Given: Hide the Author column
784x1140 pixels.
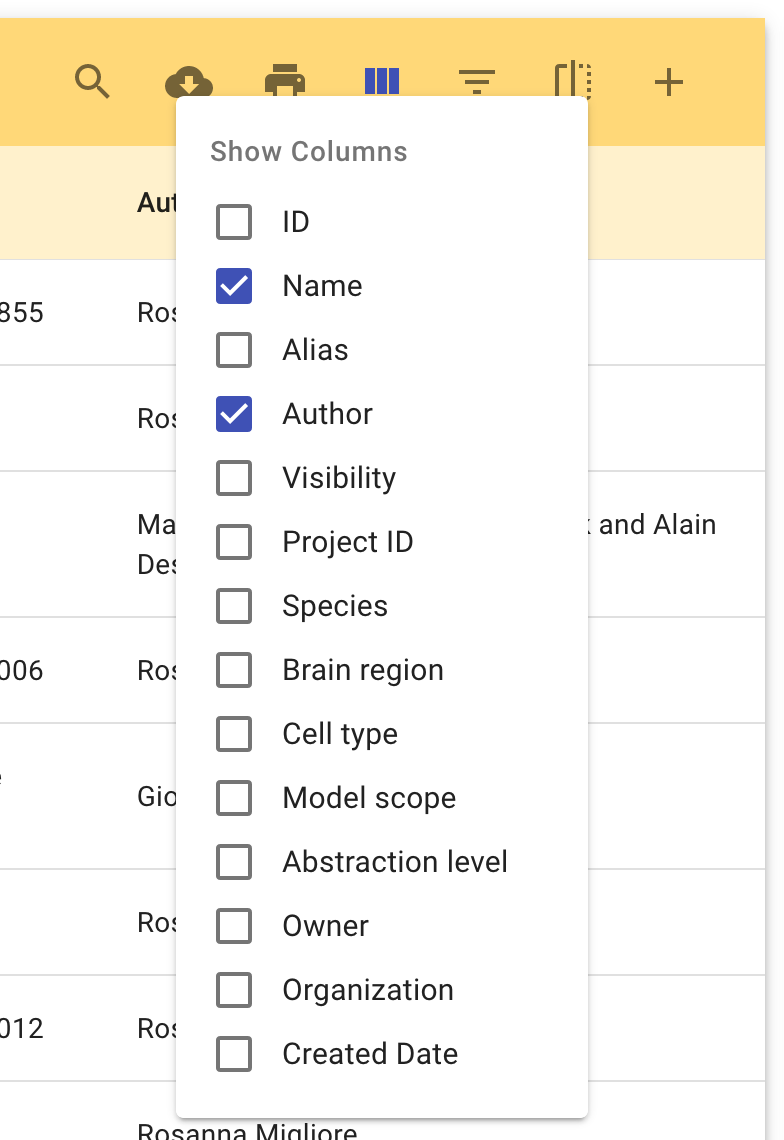Looking at the screenshot, I should (x=234, y=414).
